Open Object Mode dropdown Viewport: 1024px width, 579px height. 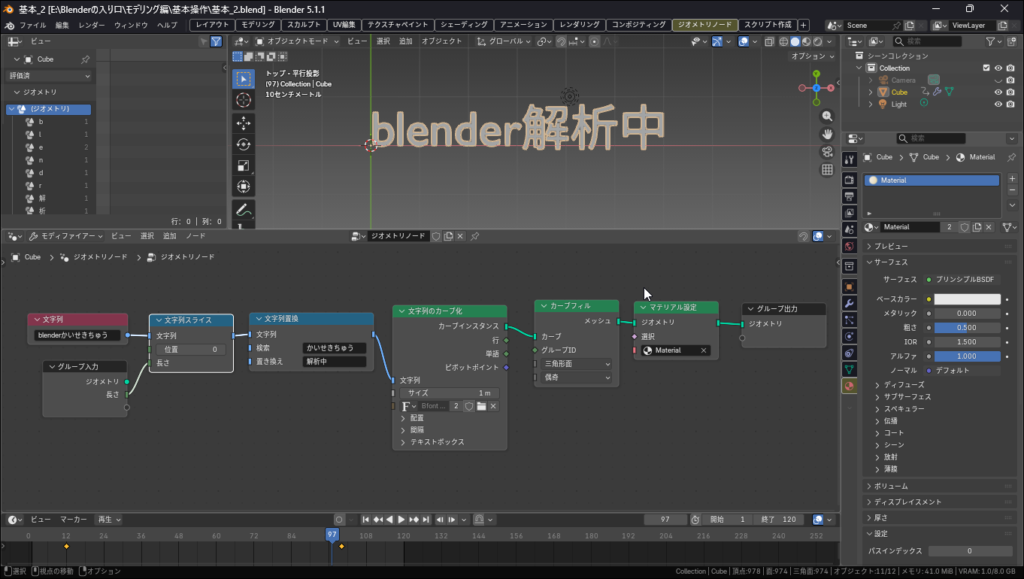click(298, 41)
